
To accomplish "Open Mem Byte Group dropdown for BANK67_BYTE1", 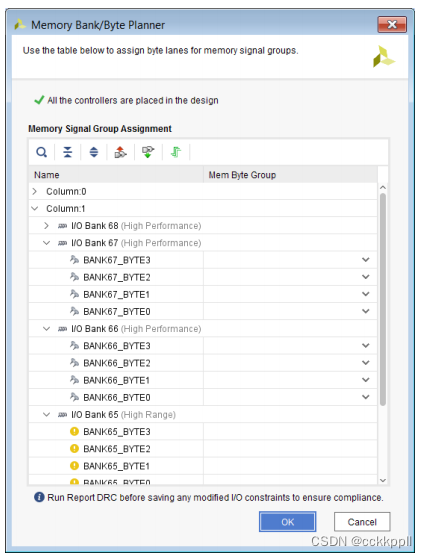I will 365,294.
